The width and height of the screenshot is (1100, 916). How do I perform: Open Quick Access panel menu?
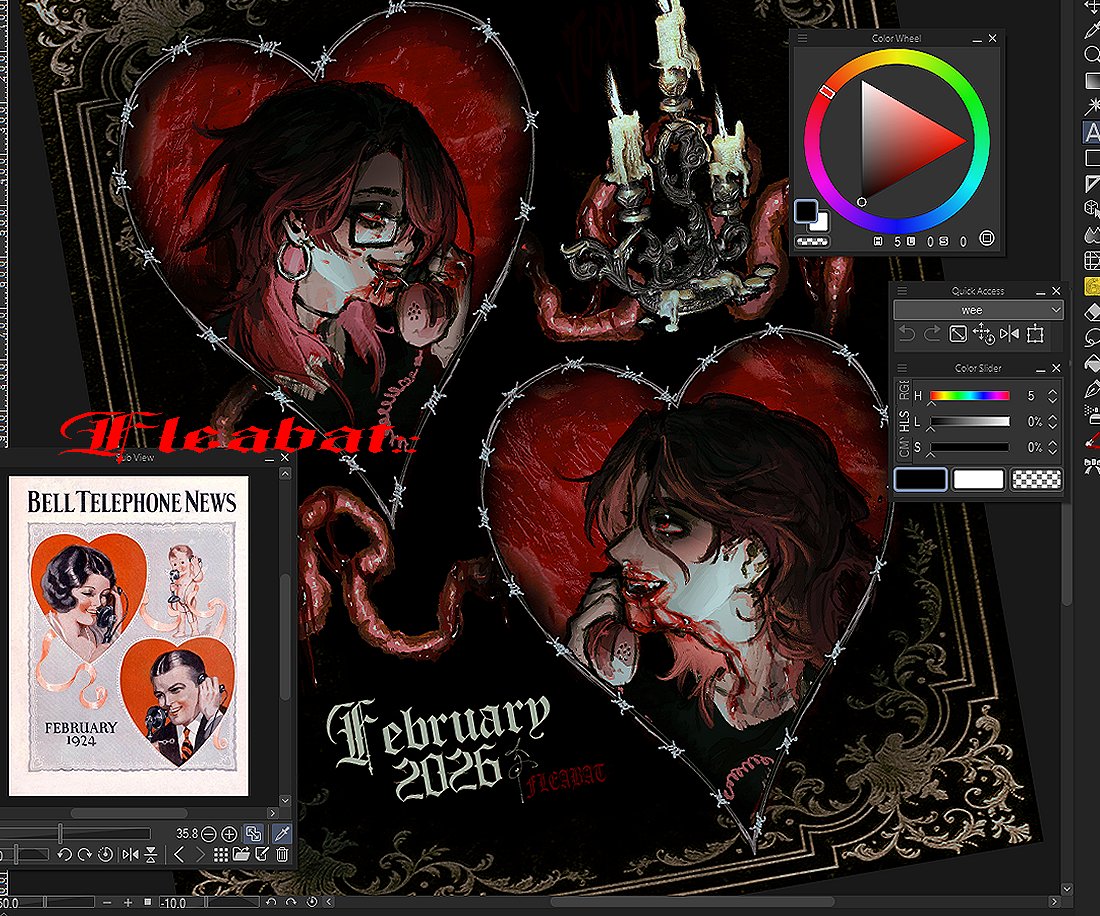902,290
